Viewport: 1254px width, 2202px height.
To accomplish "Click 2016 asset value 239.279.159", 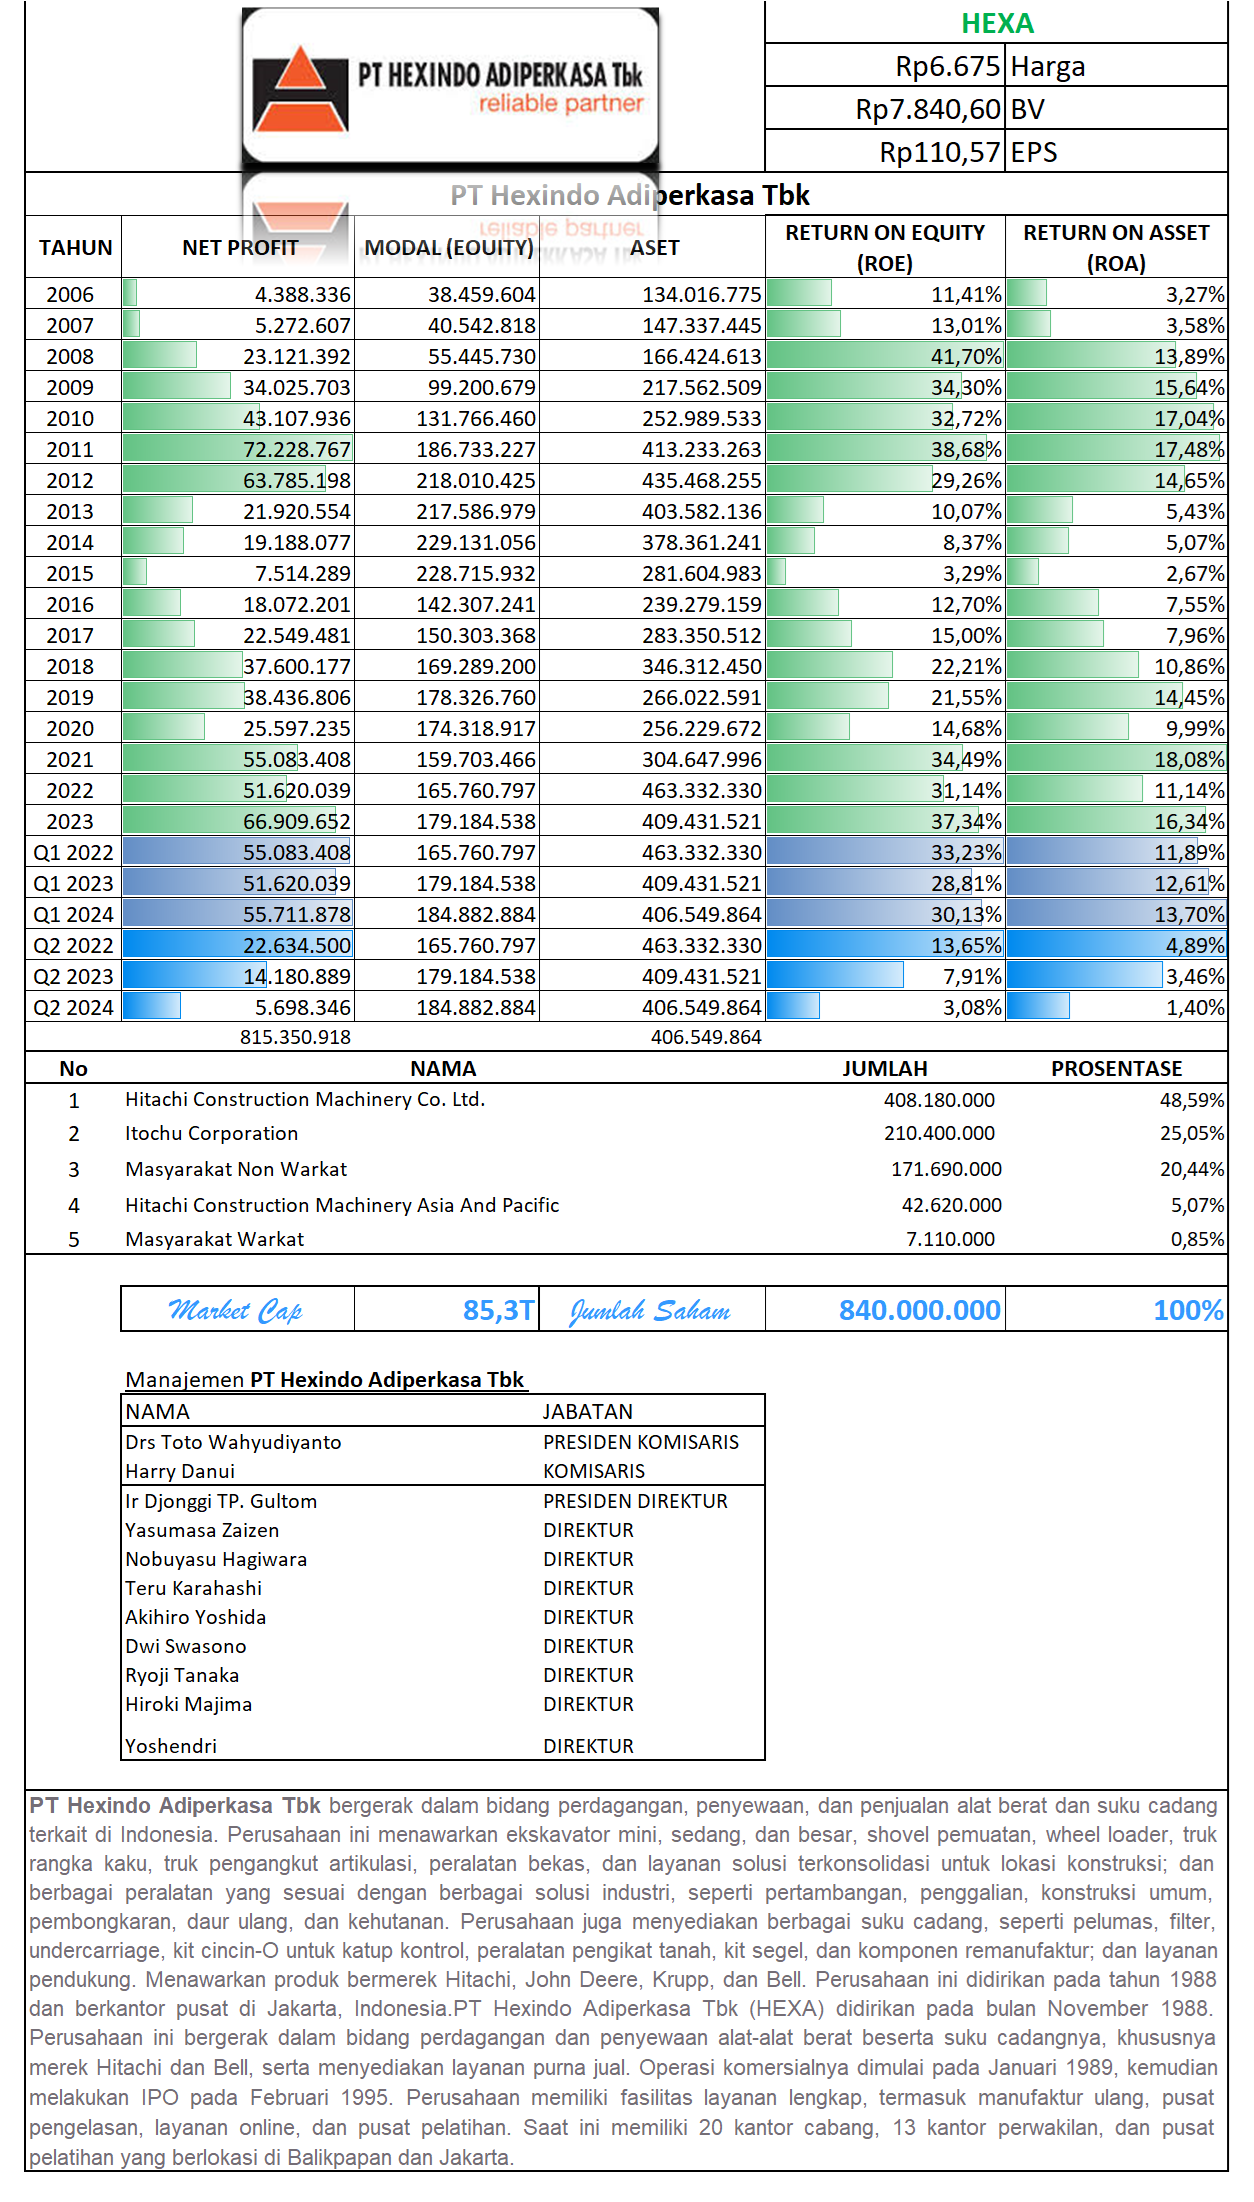I will (x=702, y=605).
